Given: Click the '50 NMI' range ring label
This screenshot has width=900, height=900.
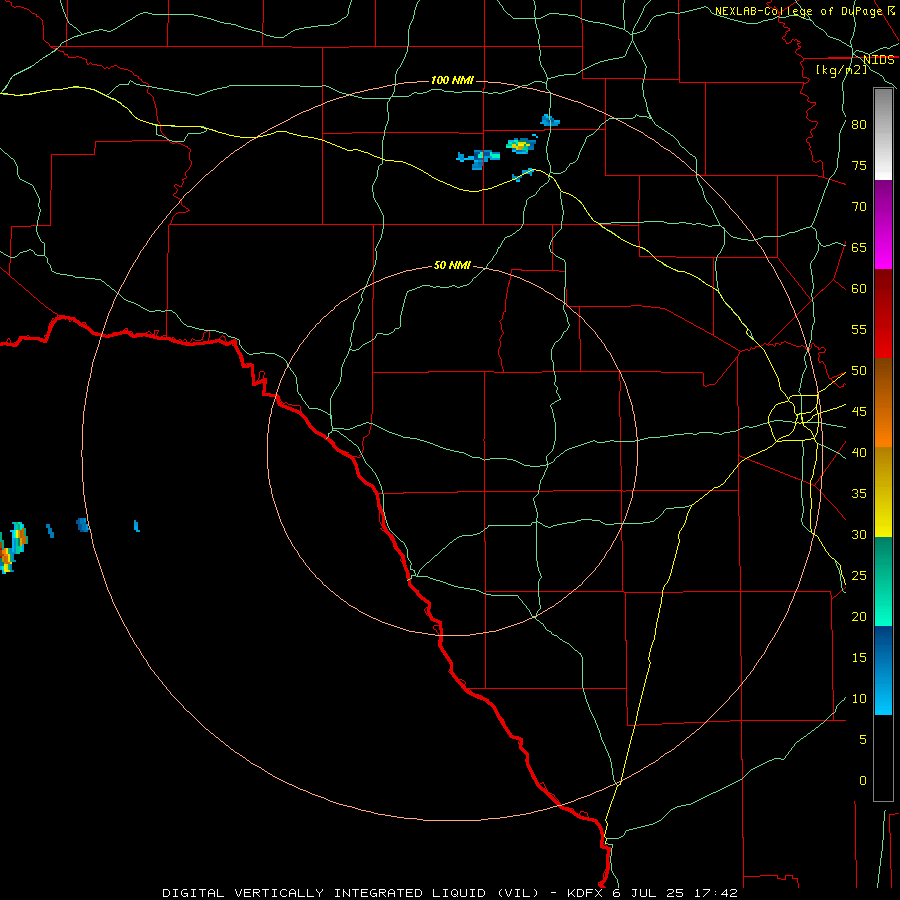Looking at the screenshot, I should tap(452, 265).
